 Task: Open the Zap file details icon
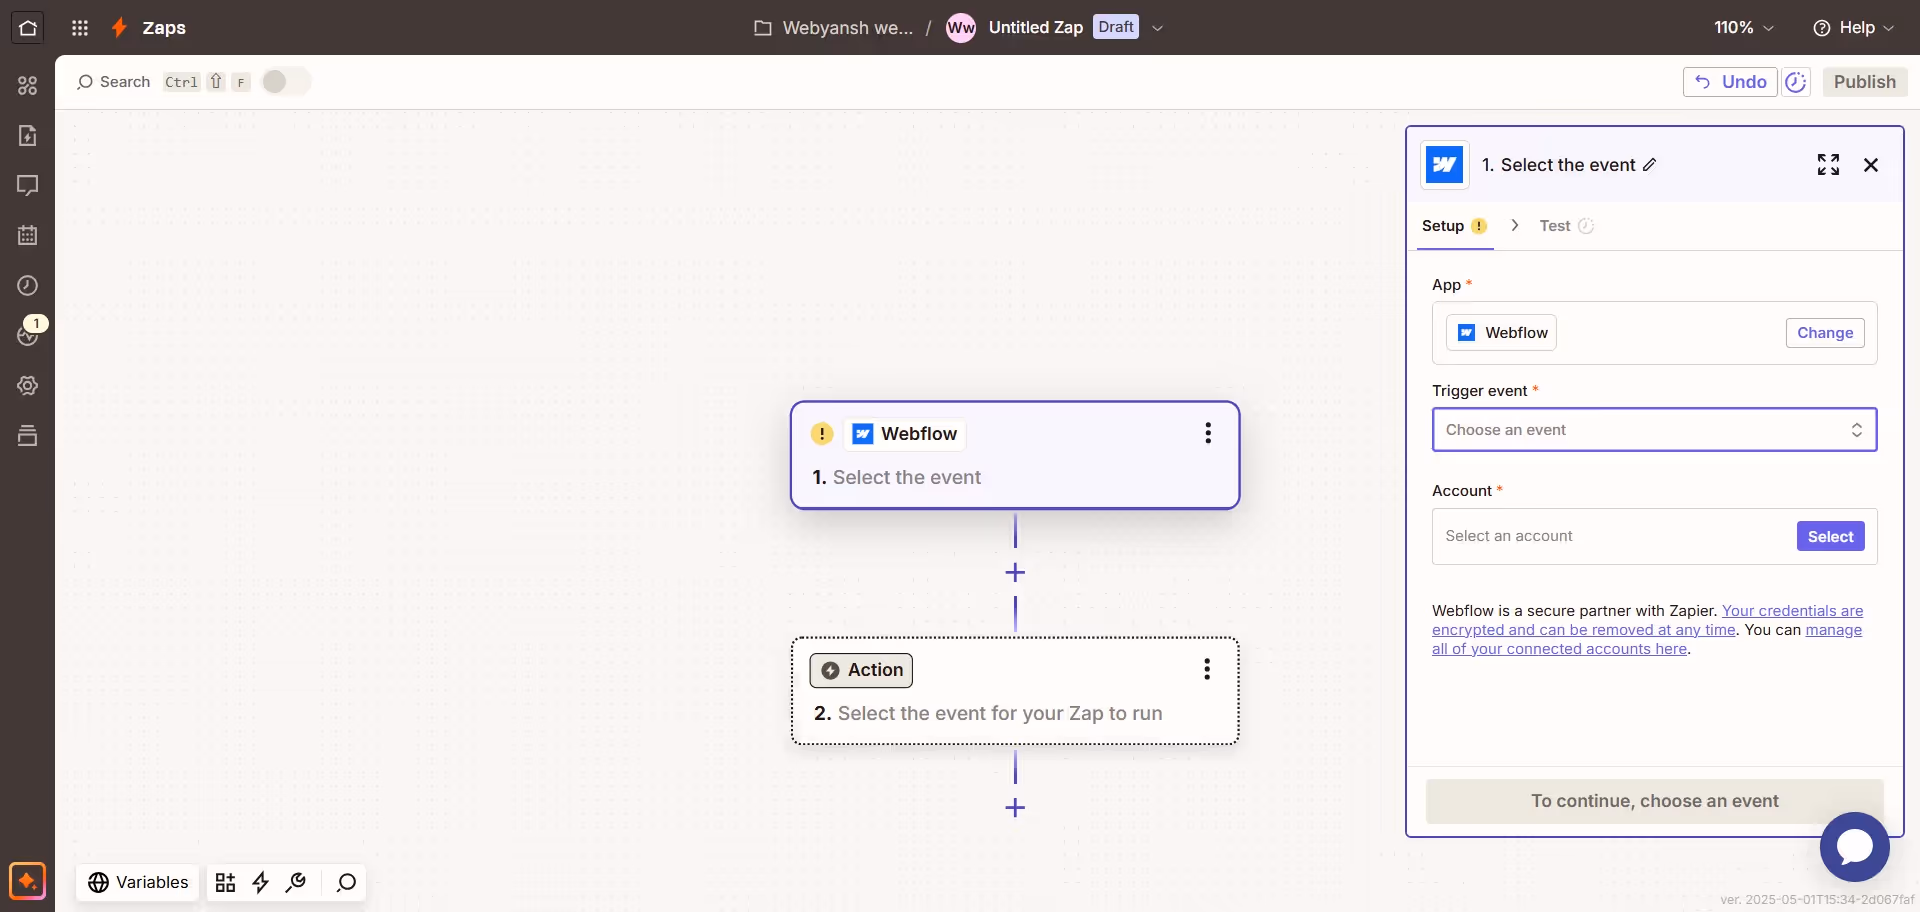pyautogui.click(x=28, y=136)
